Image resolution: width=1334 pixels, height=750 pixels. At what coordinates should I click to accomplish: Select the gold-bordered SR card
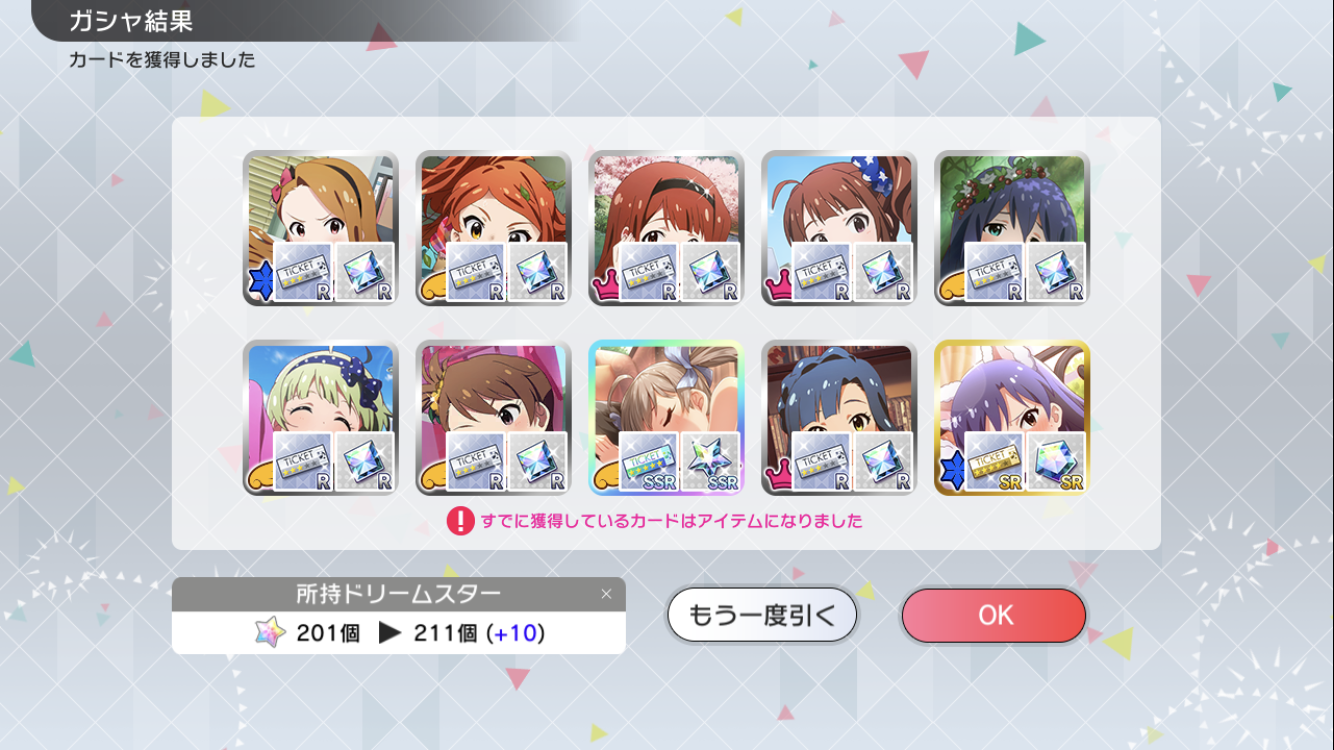(x=1012, y=417)
